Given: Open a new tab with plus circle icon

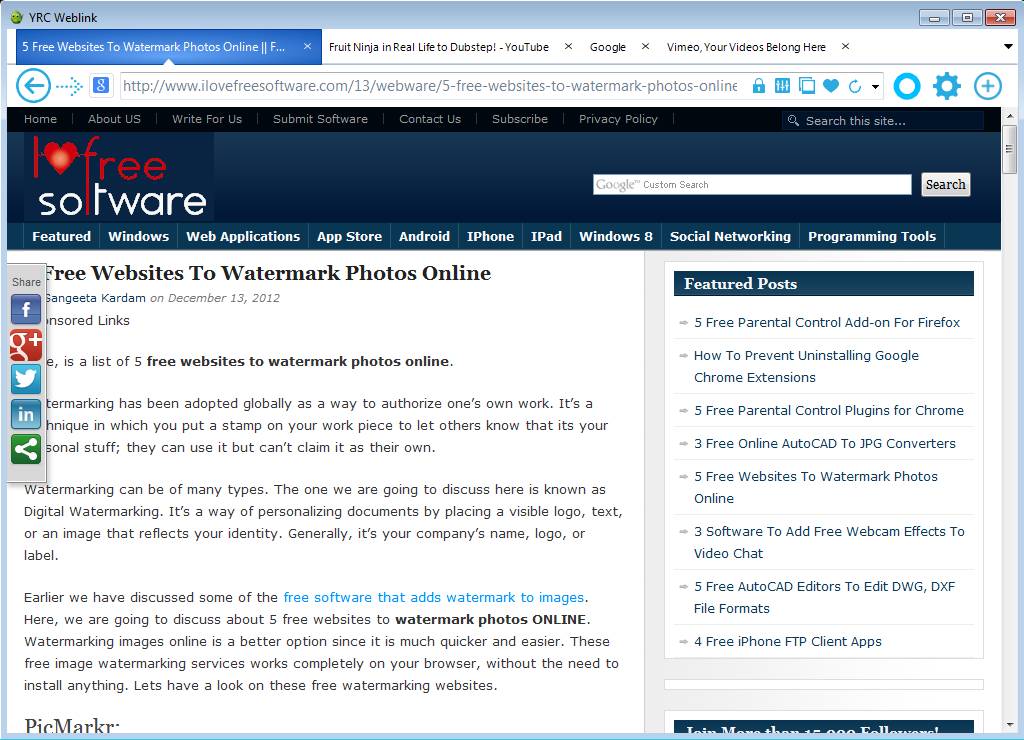Looking at the screenshot, I should tap(987, 86).
